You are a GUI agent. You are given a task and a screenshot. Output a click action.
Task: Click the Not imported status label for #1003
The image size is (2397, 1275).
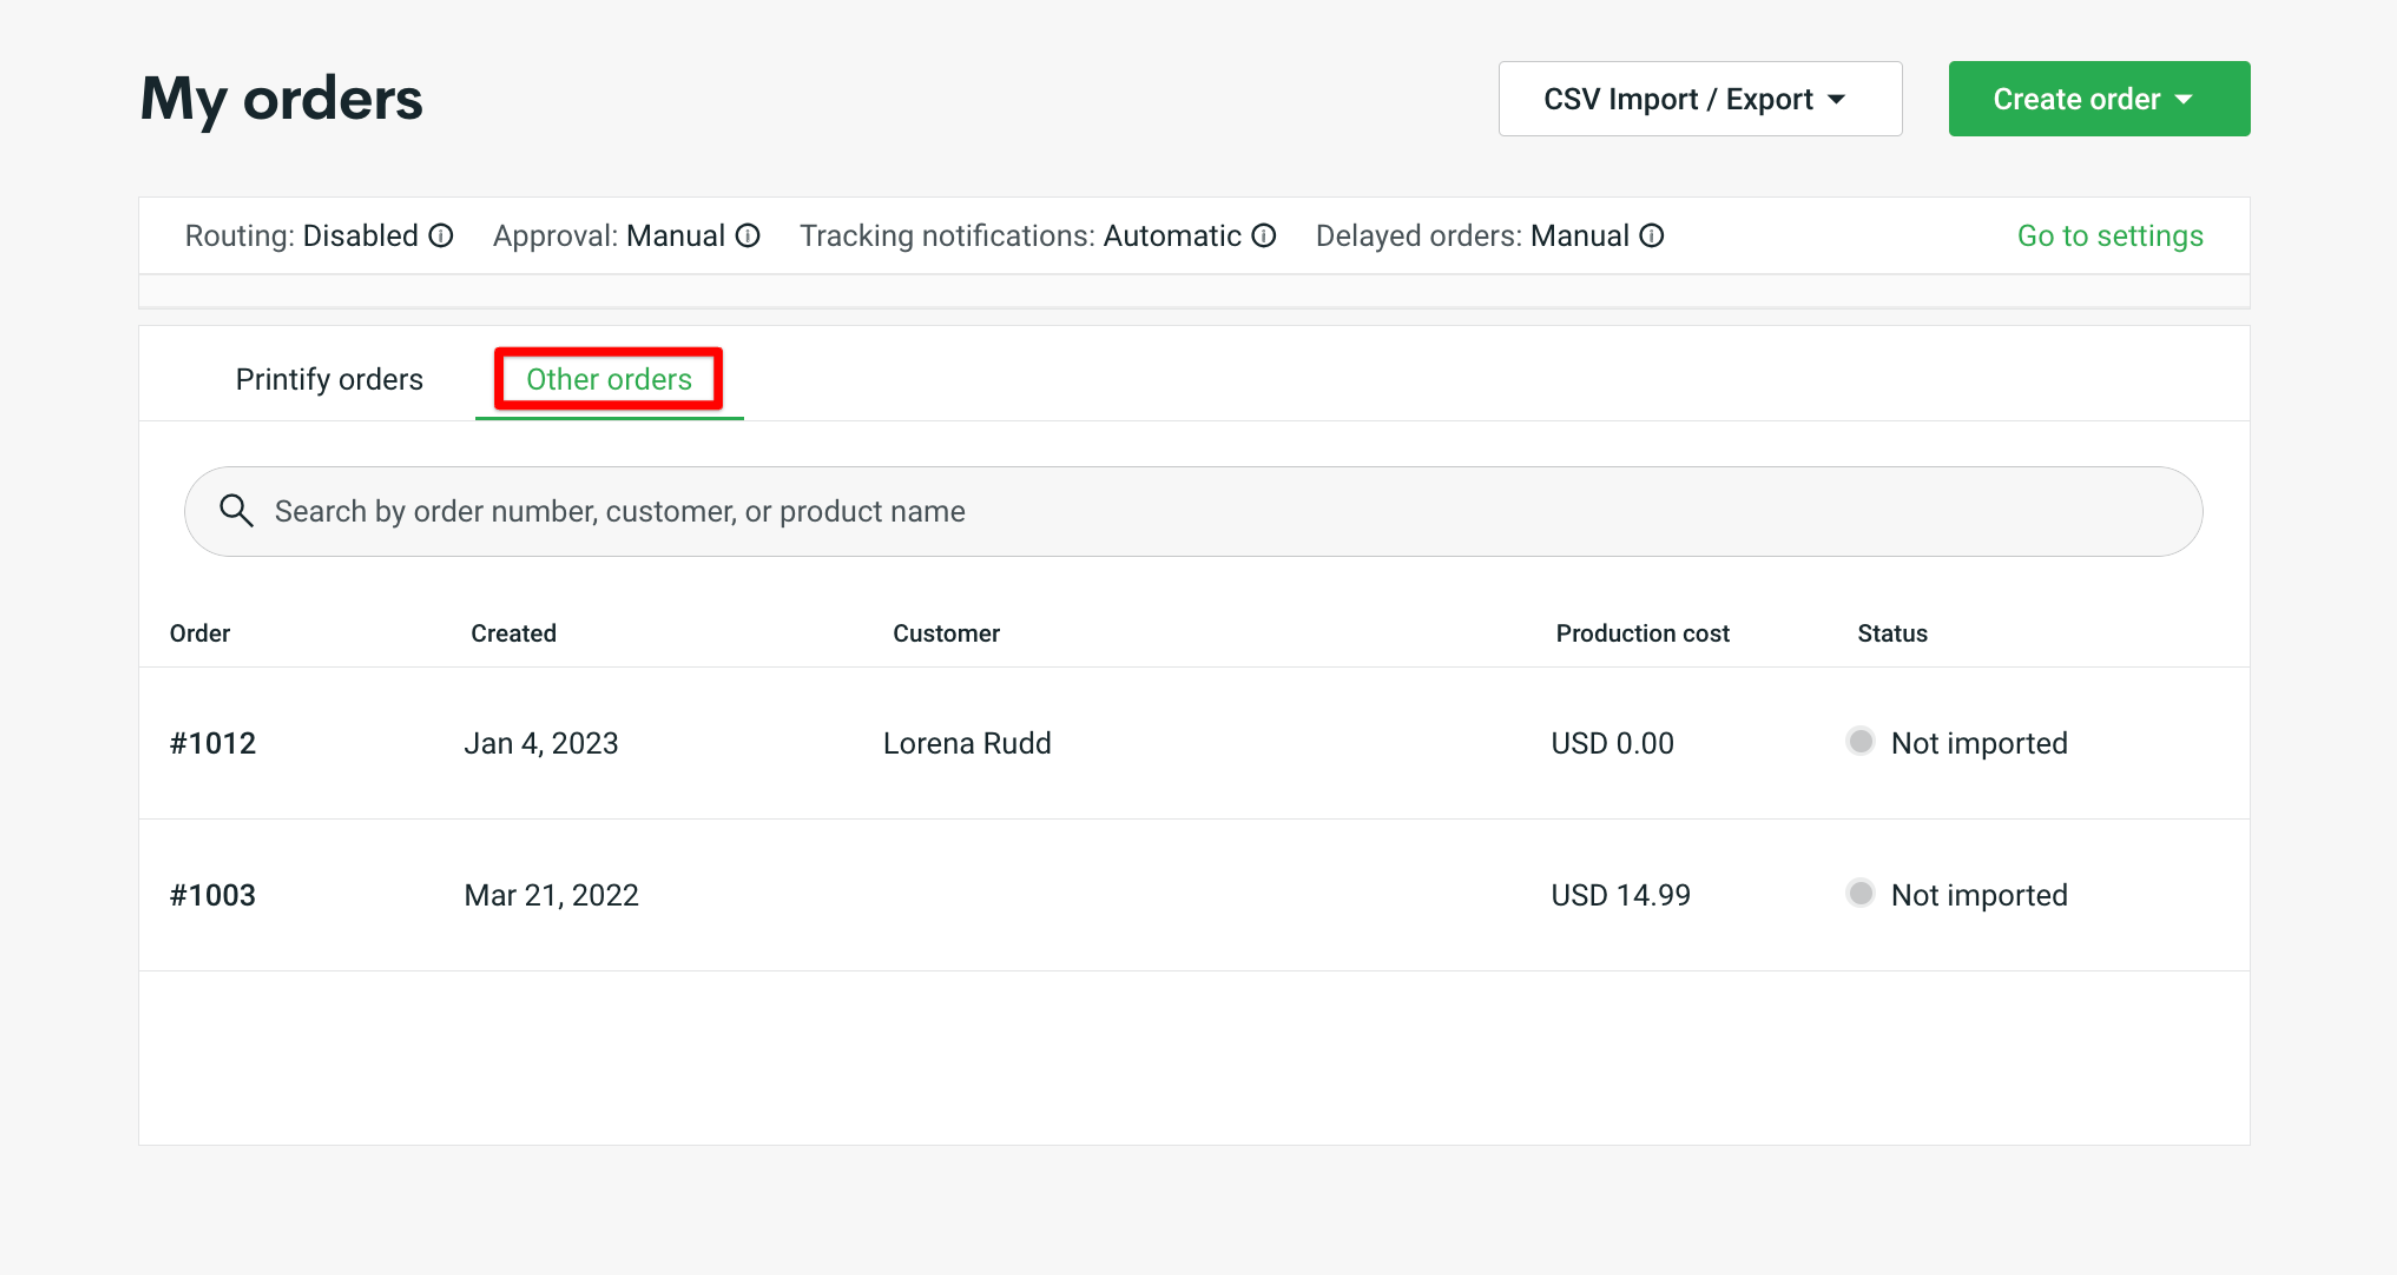[x=1978, y=893]
